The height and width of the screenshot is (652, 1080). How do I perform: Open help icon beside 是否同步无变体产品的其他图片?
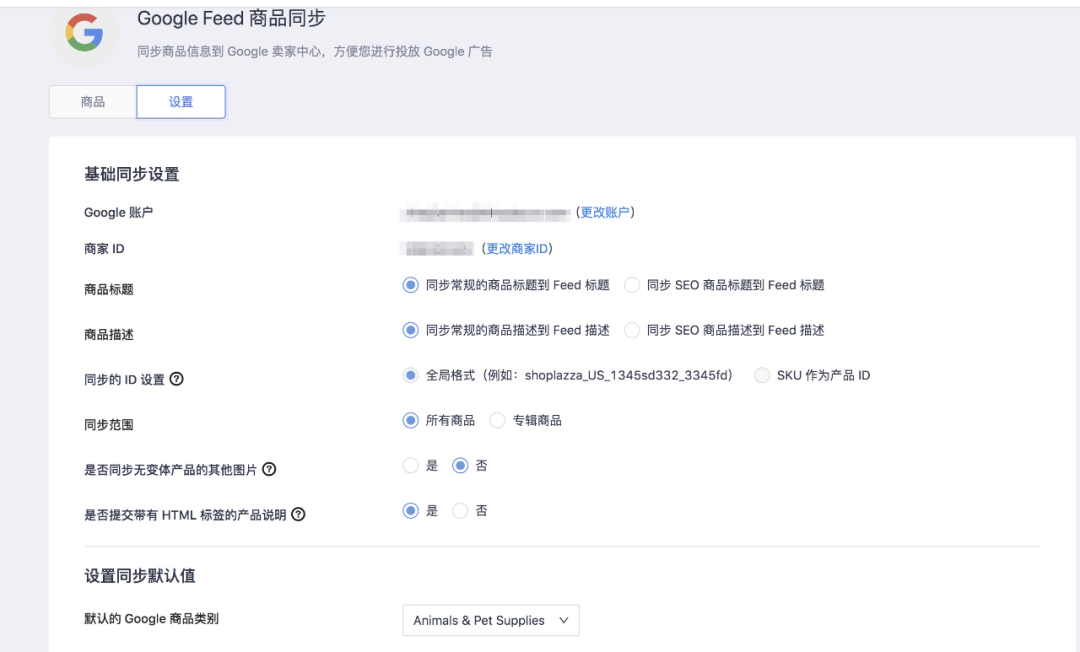269,469
